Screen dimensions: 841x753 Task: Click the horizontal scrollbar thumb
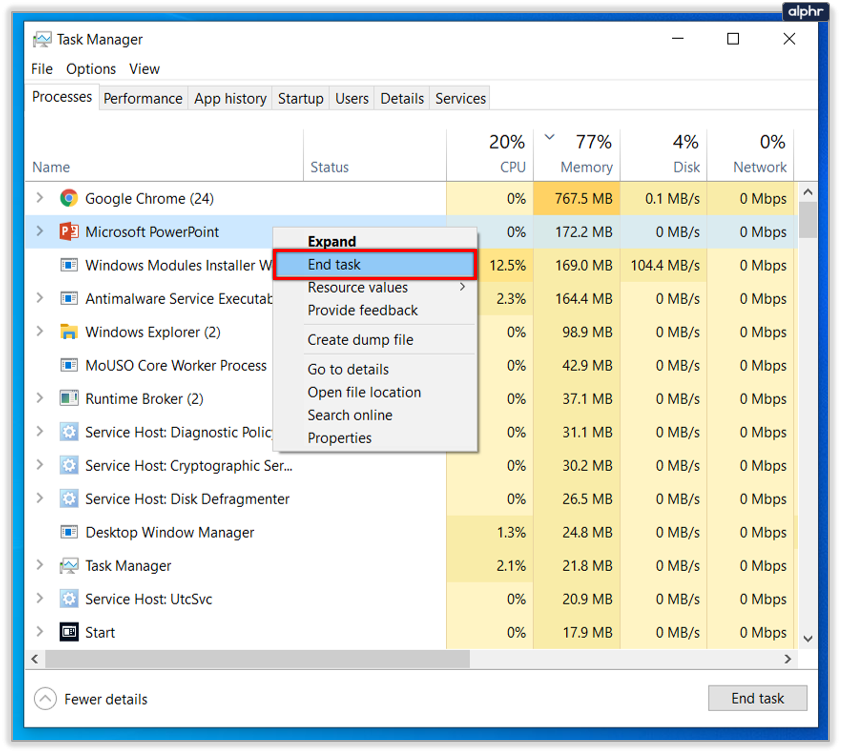click(x=257, y=659)
